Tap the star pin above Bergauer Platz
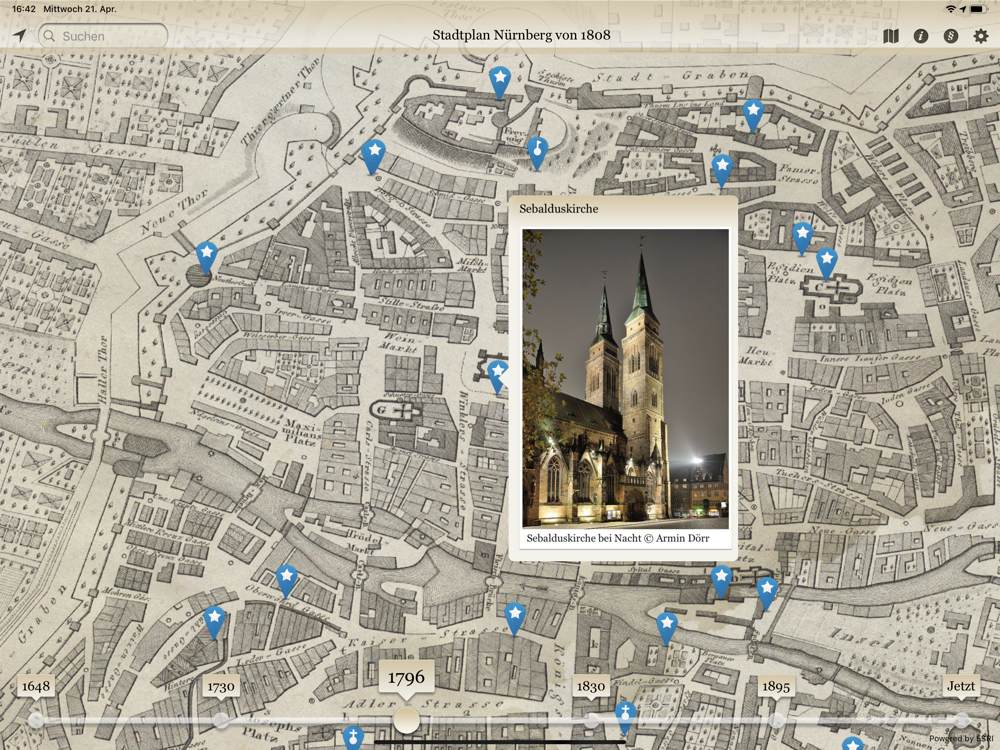 (x=667, y=627)
